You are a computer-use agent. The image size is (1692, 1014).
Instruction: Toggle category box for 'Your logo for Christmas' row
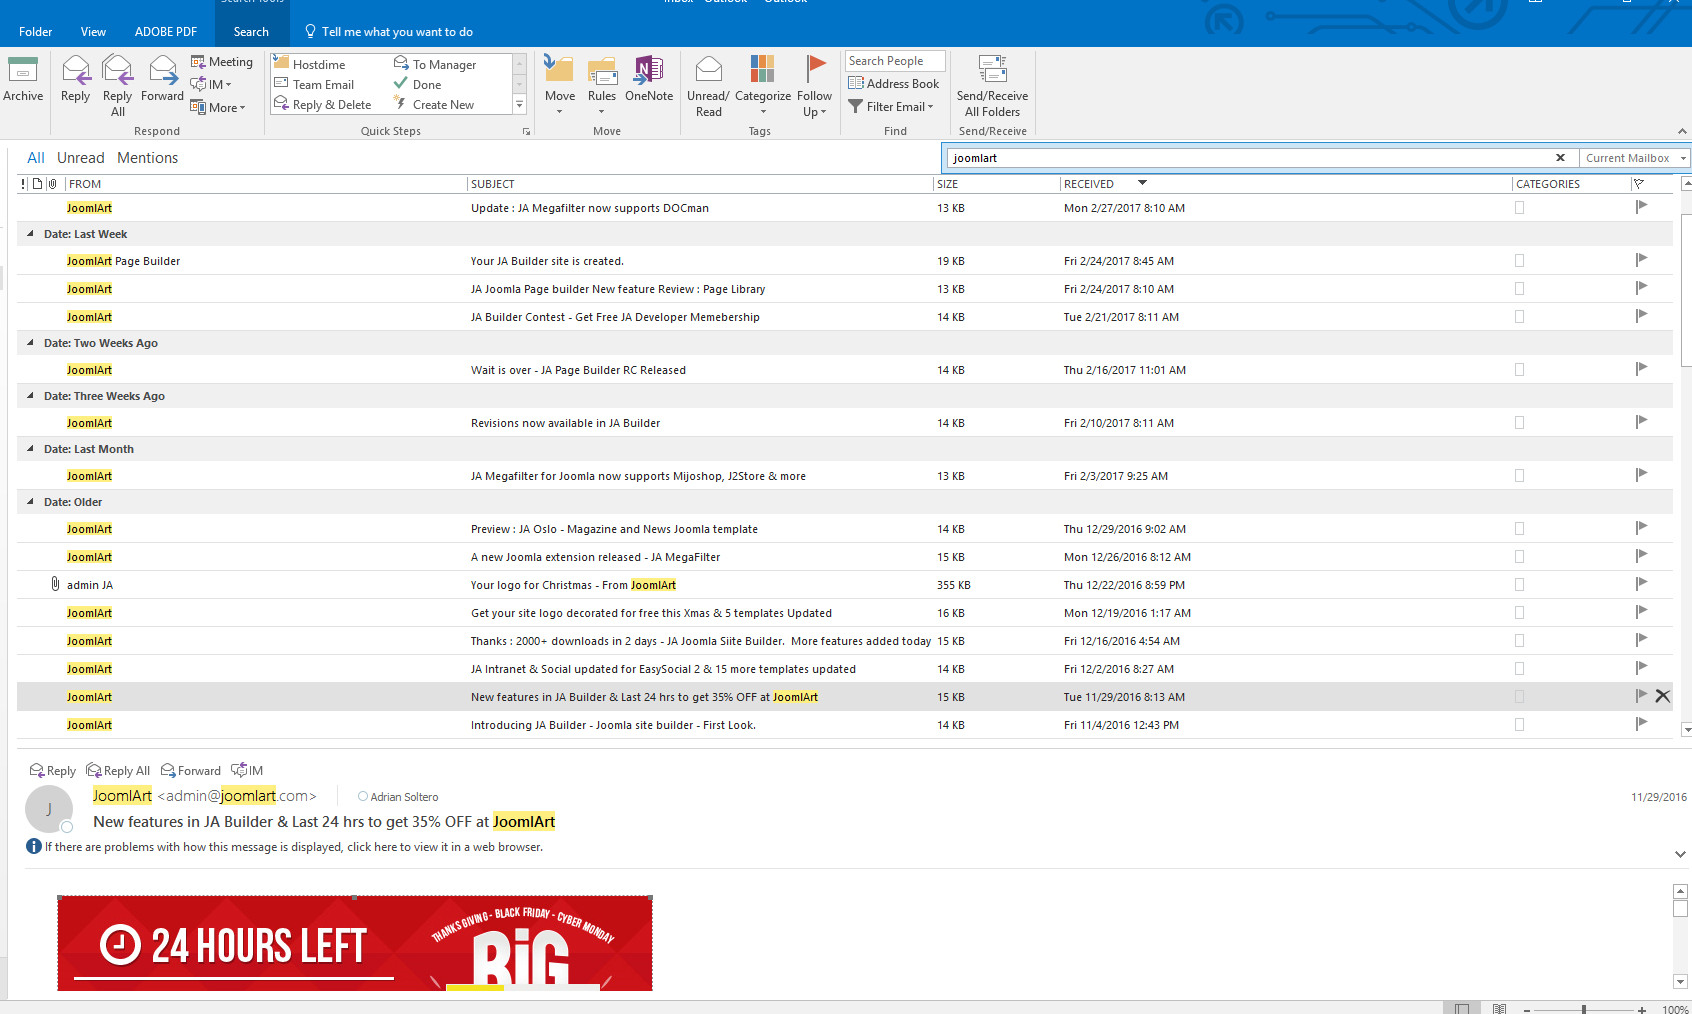click(1519, 585)
